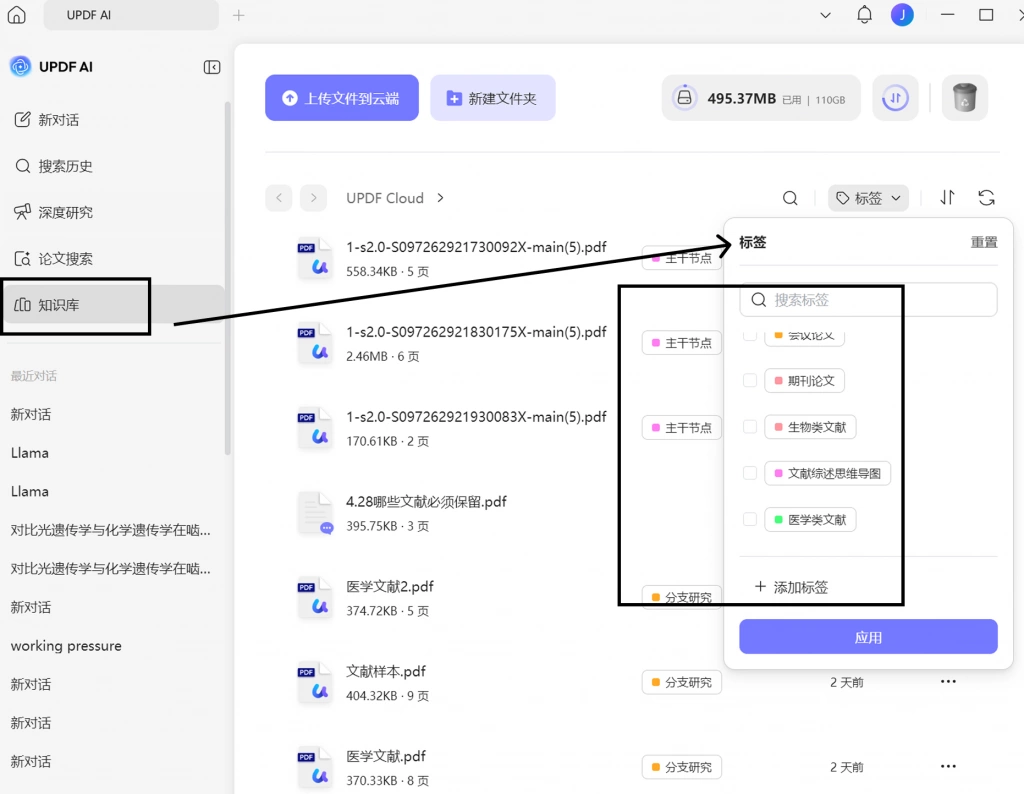
Task: Open file 医学文献2.pdf
Action: coord(389,586)
